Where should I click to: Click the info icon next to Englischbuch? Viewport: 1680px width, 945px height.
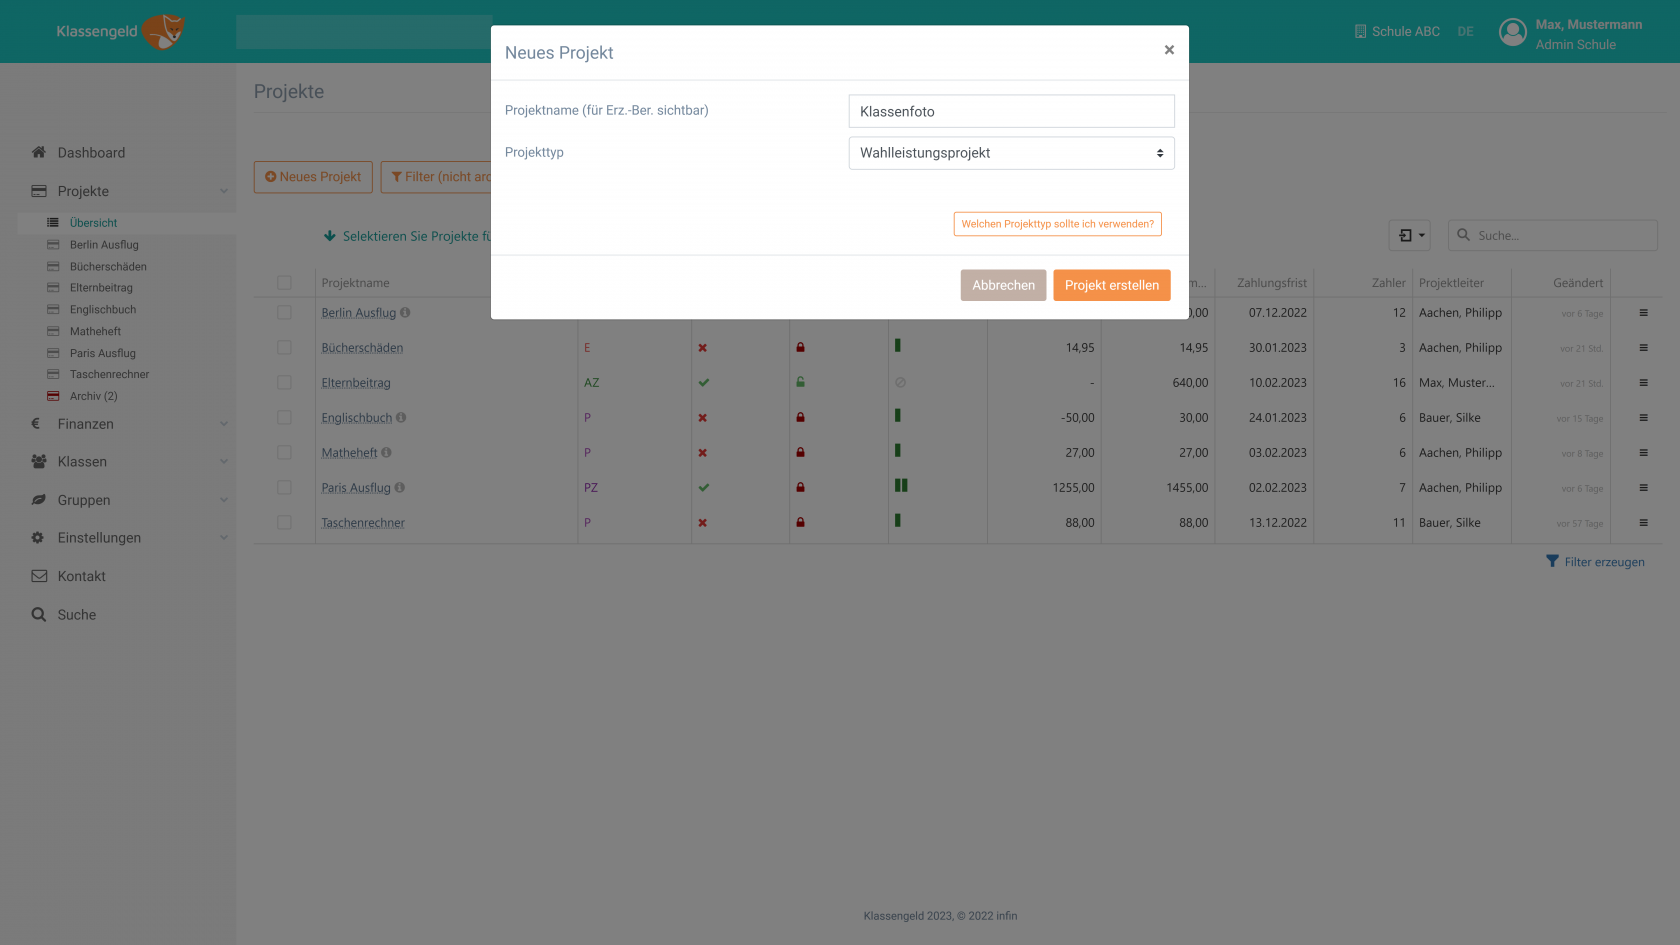(401, 417)
